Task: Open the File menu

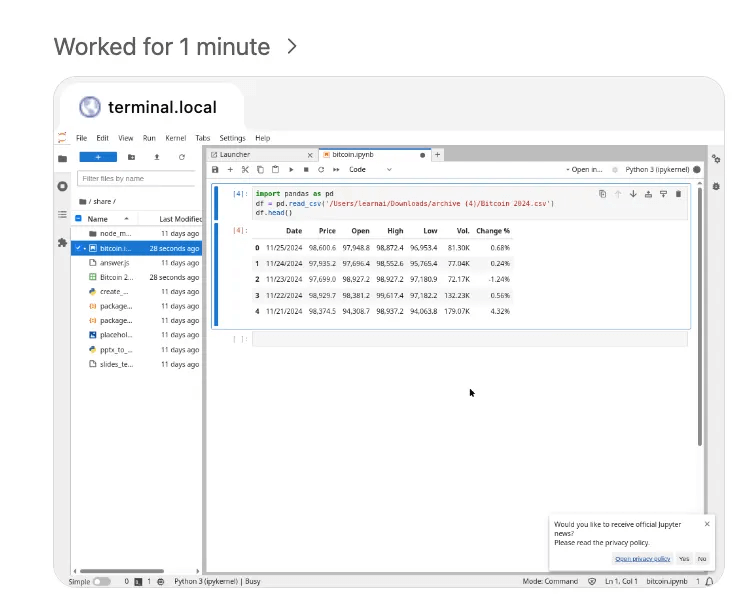Action: tap(81, 138)
